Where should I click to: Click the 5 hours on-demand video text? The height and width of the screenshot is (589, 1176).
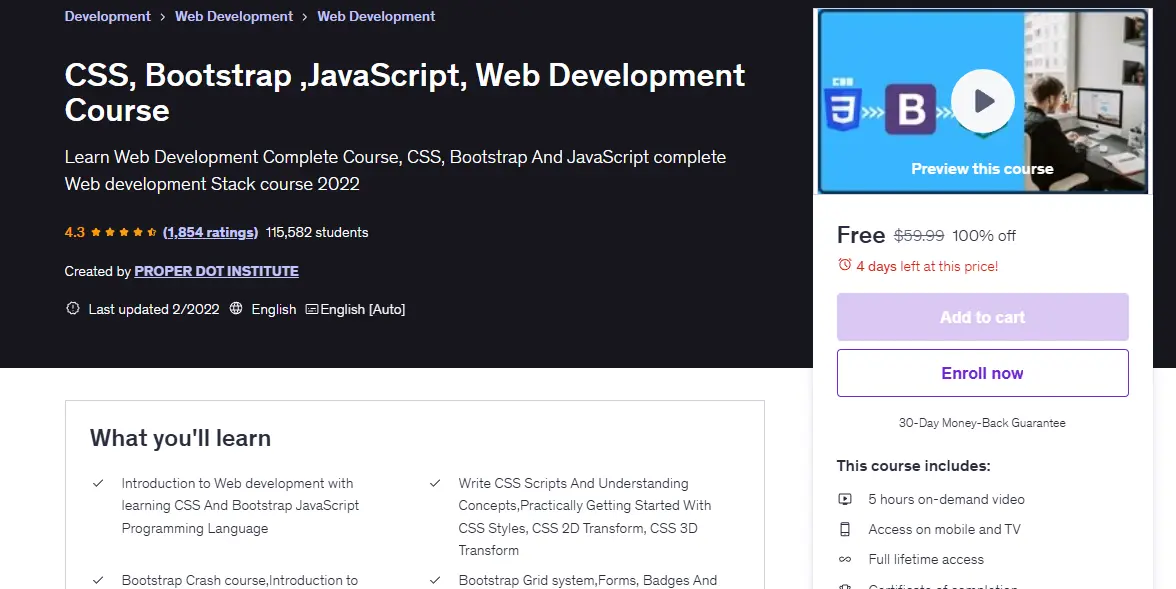point(946,499)
